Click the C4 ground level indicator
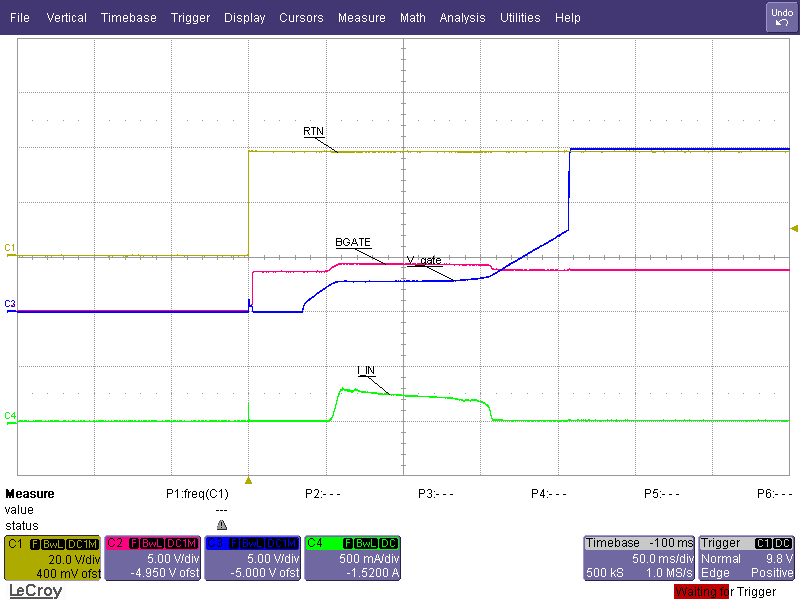Image resolution: width=800 pixels, height=600 pixels. click(10, 415)
